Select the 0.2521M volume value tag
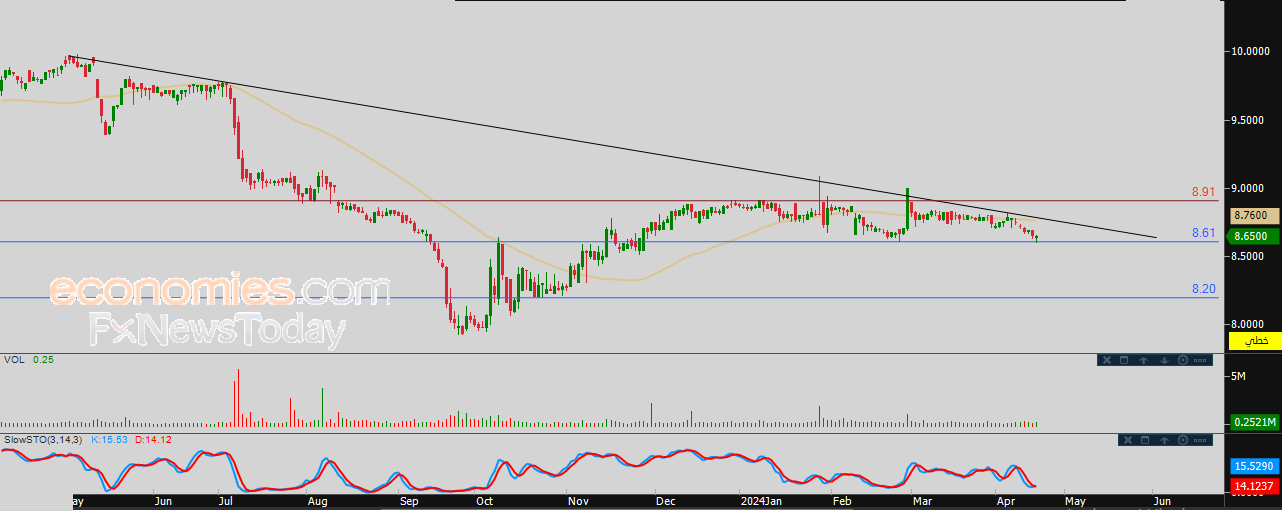 (x=1254, y=423)
